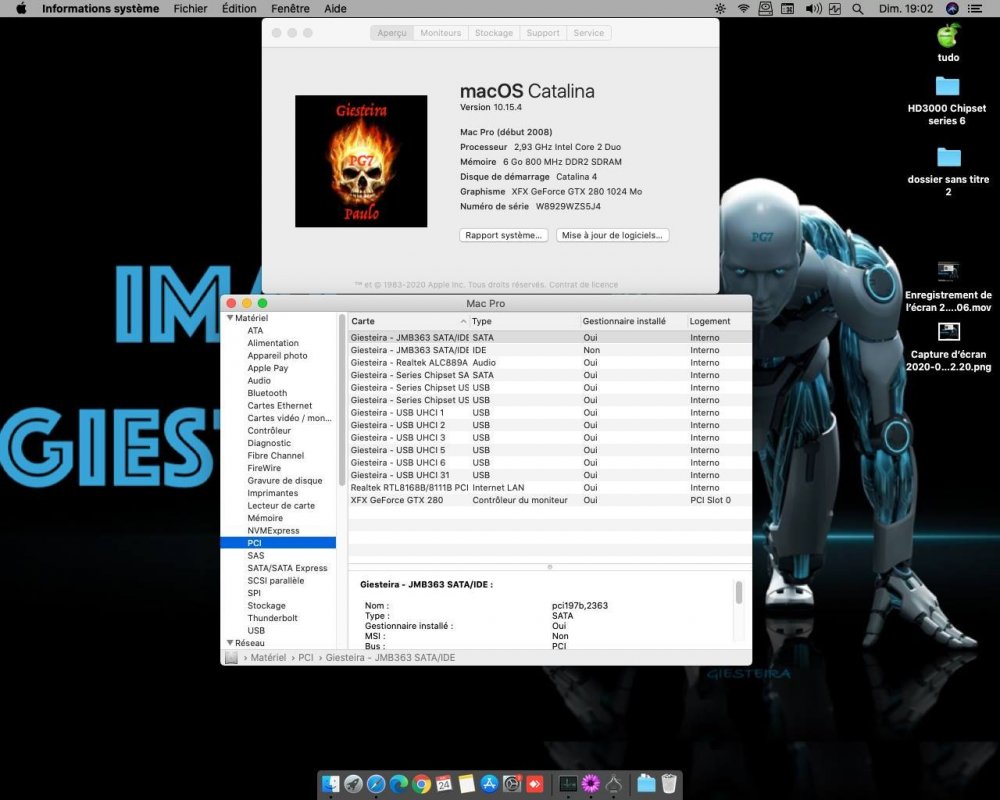Open Activity Monitor in the dock
Image resolution: width=1000 pixels, height=800 pixels.
[x=568, y=783]
